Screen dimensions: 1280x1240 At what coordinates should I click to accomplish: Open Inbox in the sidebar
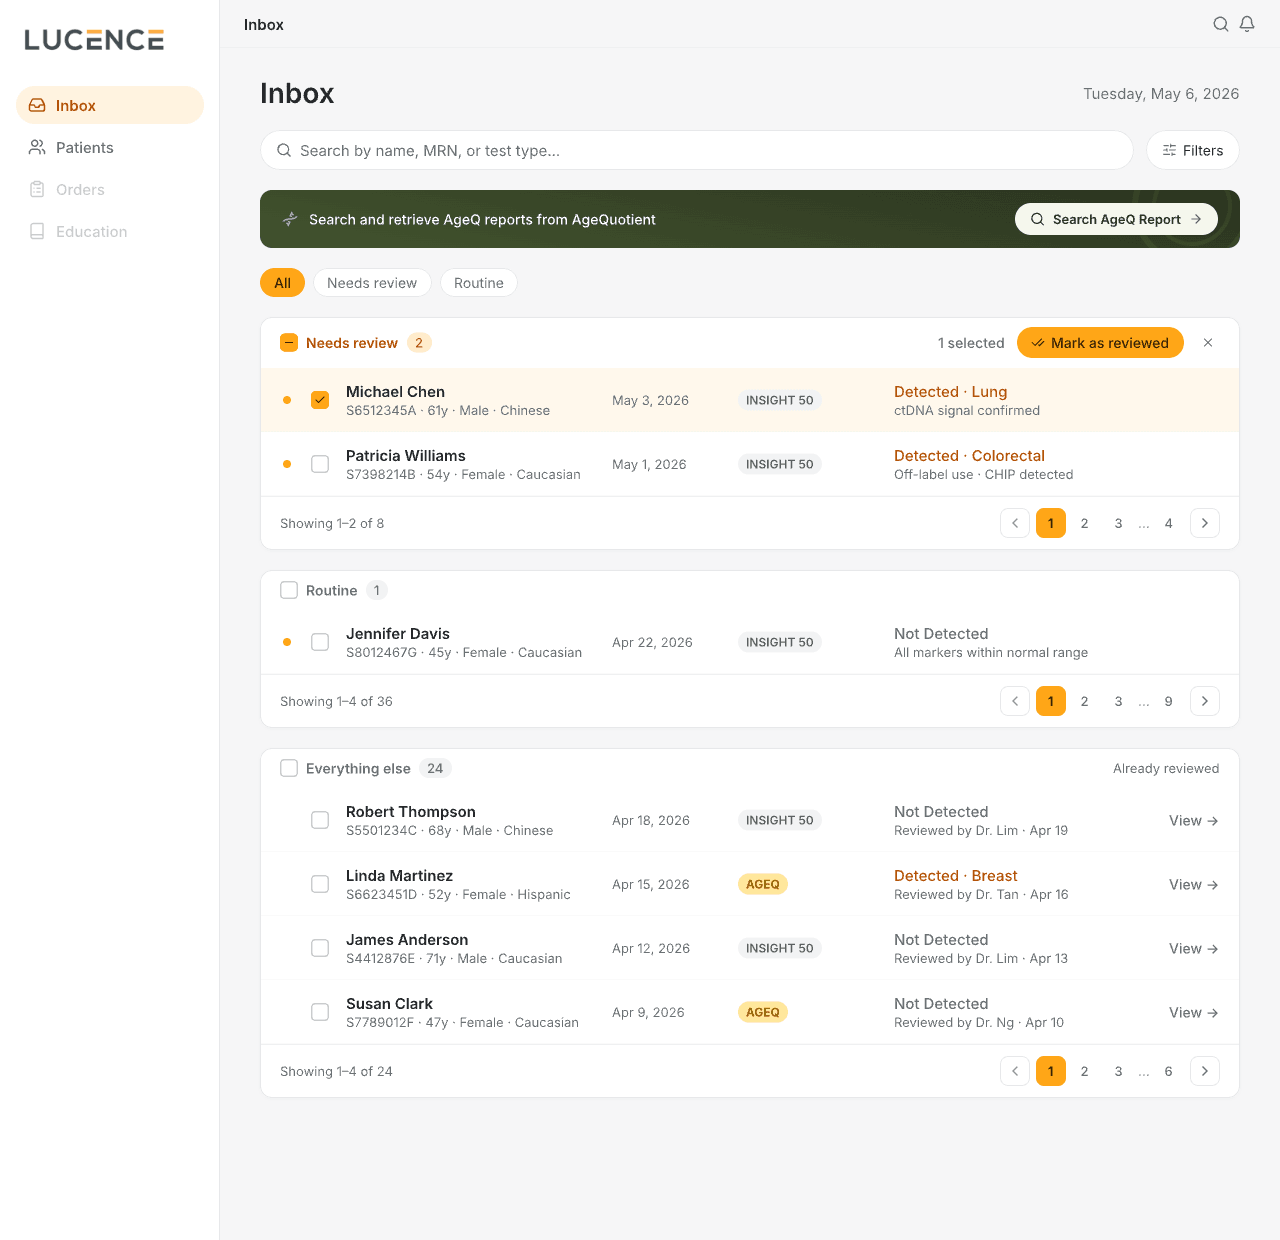pos(110,105)
